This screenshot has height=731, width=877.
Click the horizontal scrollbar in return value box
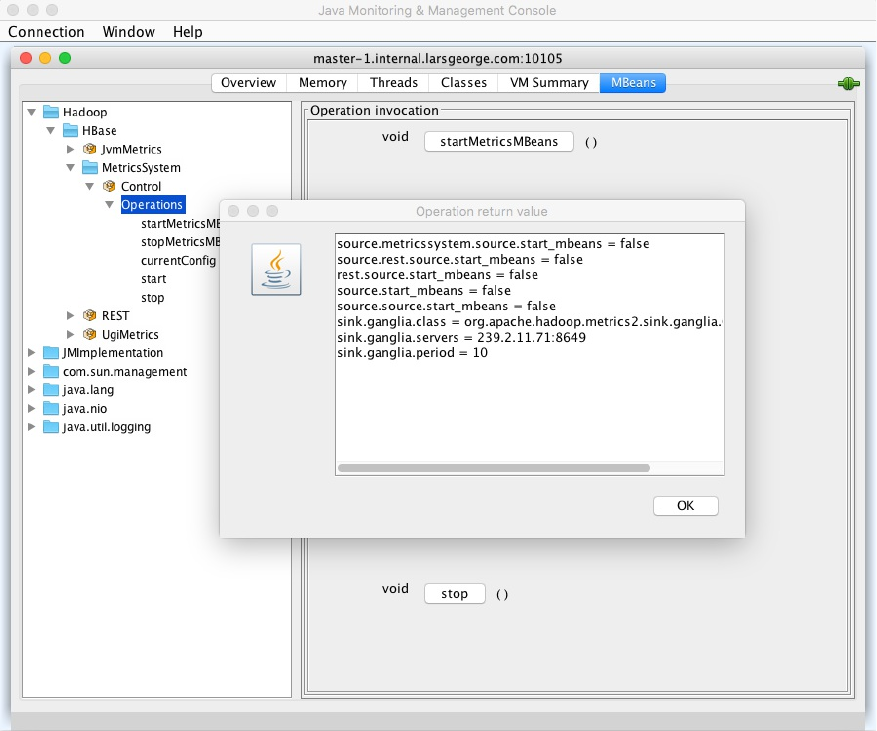[x=494, y=468]
